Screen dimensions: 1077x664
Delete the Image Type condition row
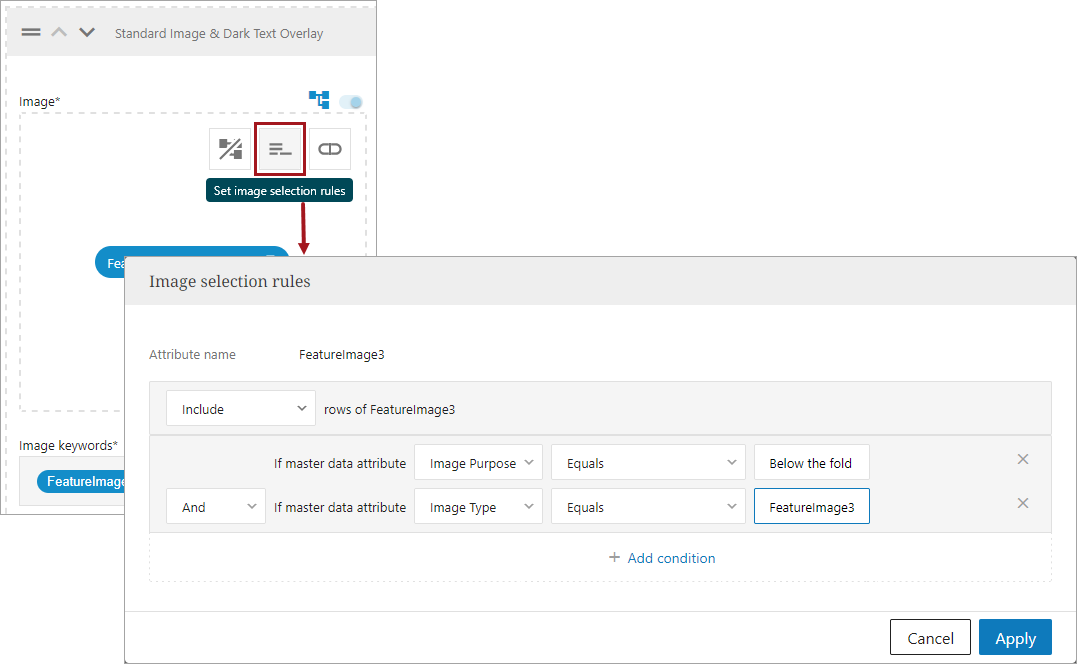(1022, 503)
